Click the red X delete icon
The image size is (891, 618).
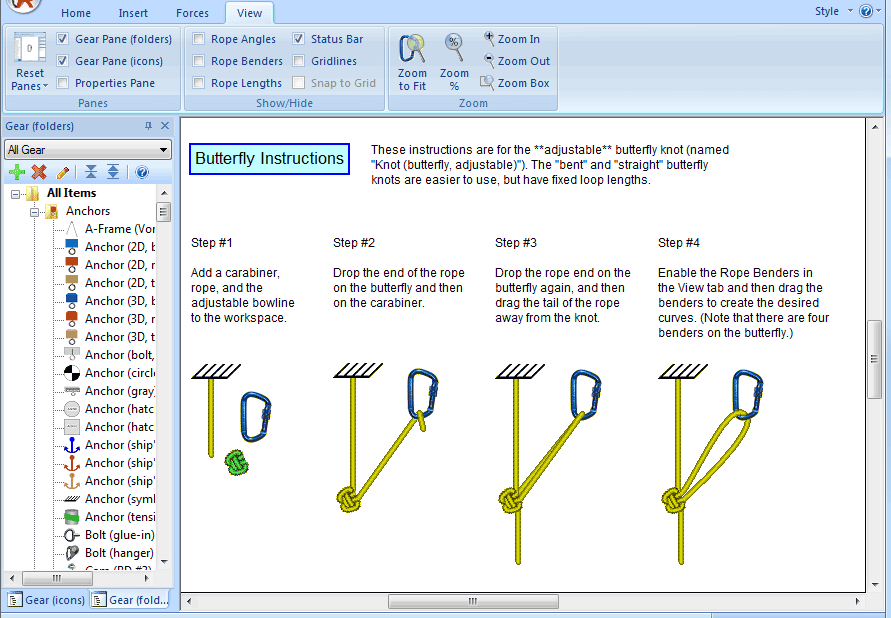tap(39, 172)
